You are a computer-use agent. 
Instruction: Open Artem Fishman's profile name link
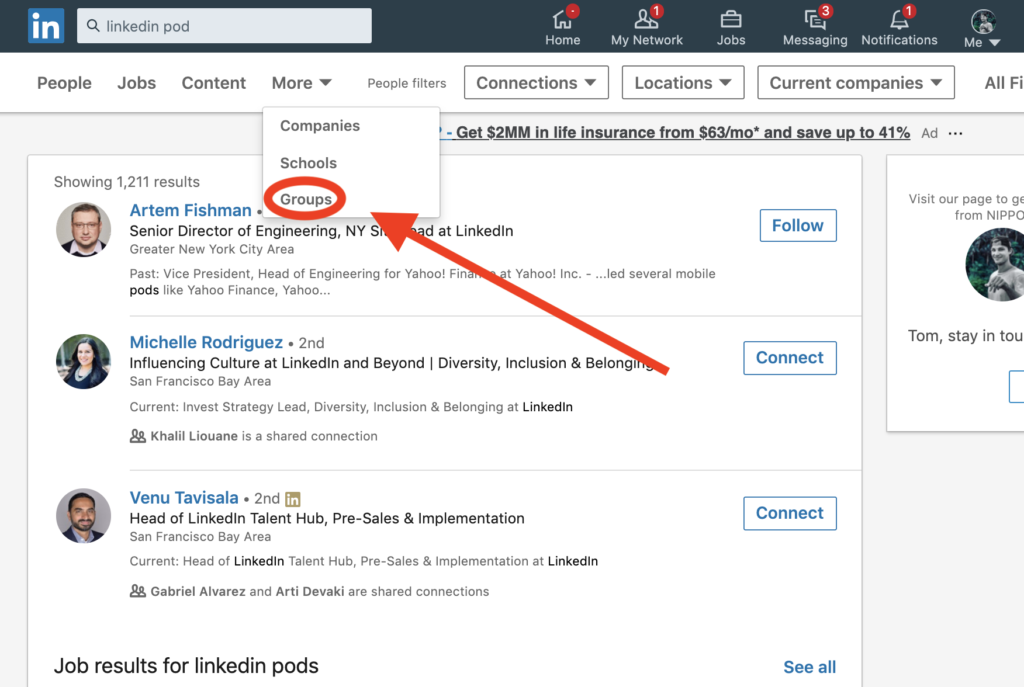tap(190, 210)
